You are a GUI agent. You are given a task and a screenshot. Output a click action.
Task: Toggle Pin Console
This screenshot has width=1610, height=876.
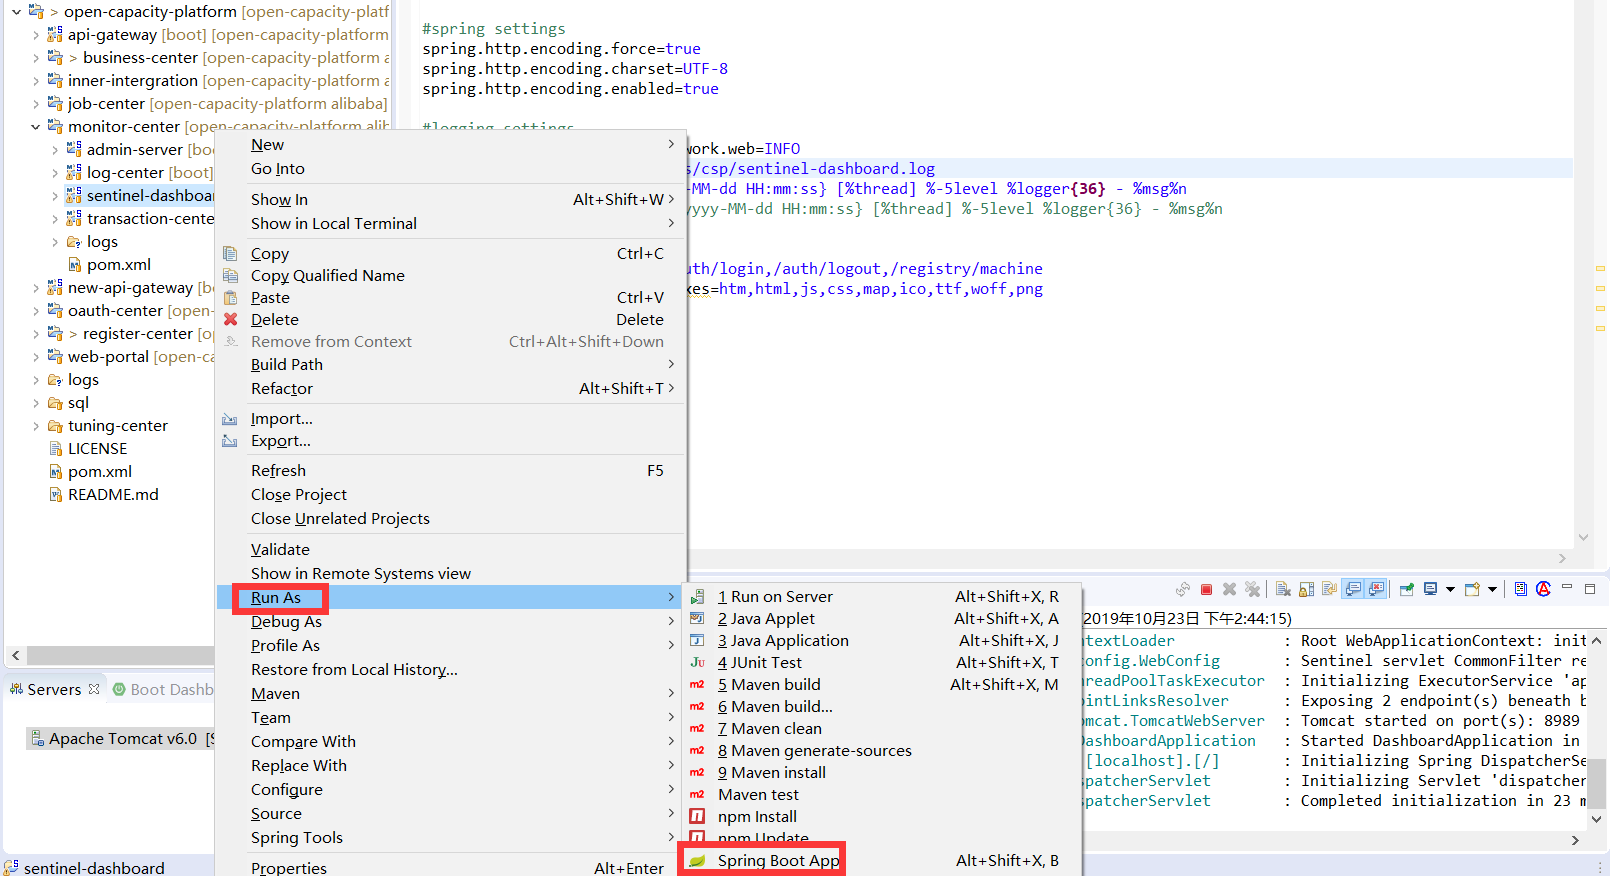click(1406, 589)
